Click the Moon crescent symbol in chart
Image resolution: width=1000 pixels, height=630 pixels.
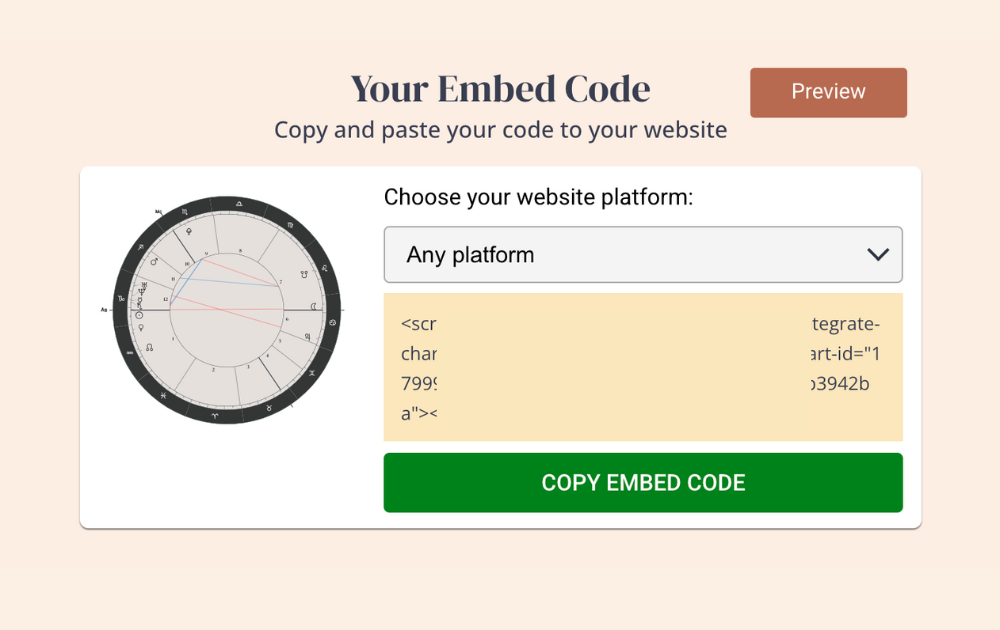click(313, 307)
